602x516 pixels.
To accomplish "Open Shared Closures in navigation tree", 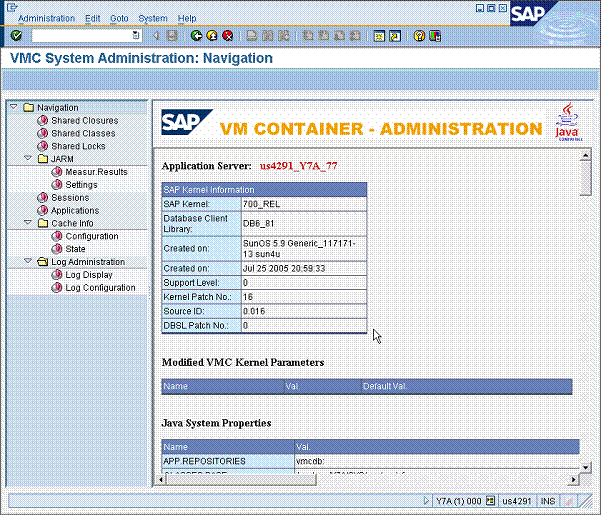I will click(84, 121).
